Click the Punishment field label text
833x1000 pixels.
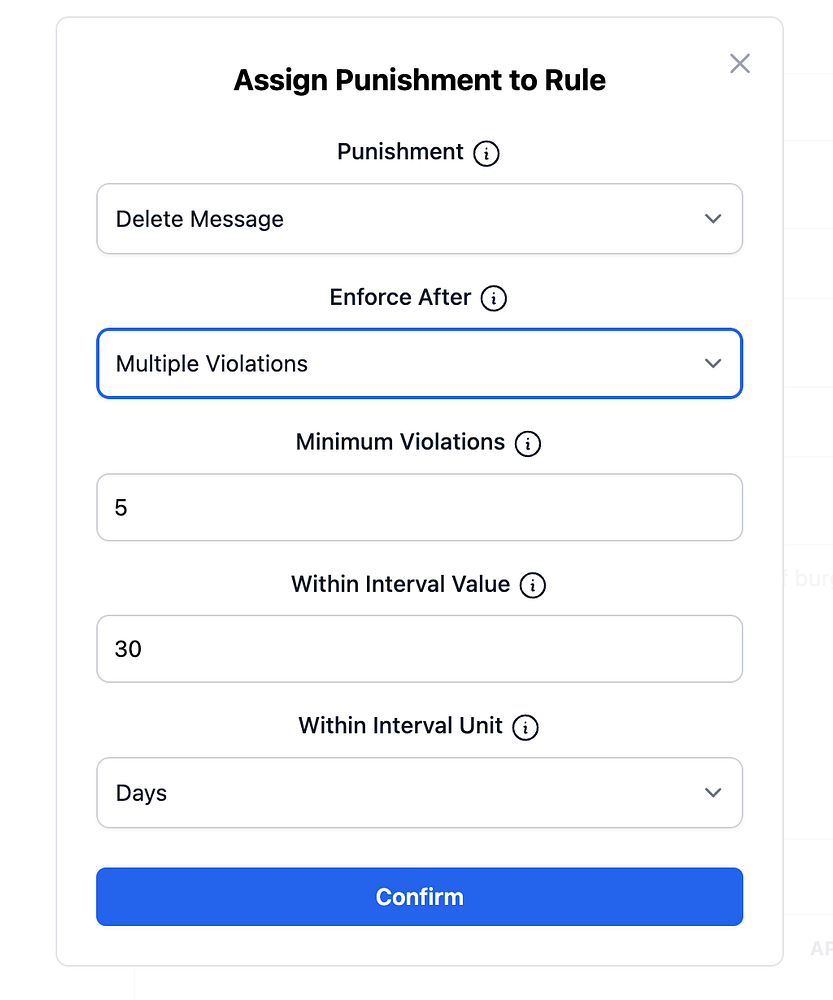pos(400,152)
